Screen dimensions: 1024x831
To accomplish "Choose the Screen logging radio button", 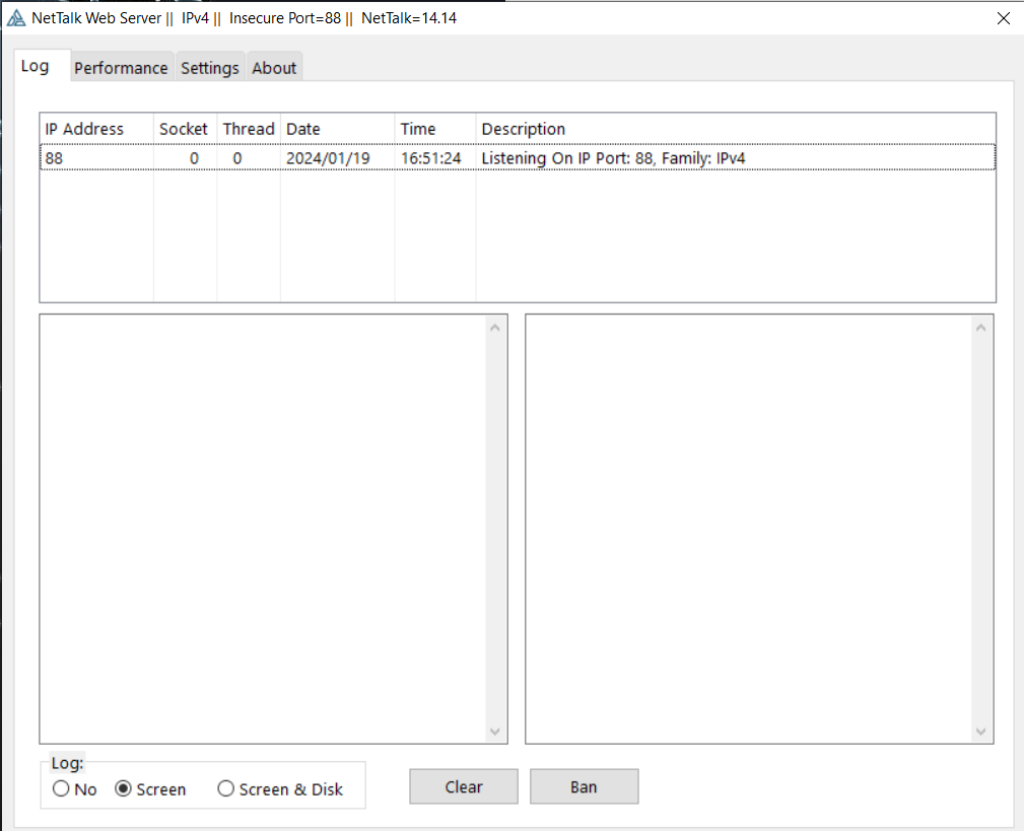I will tap(124, 789).
